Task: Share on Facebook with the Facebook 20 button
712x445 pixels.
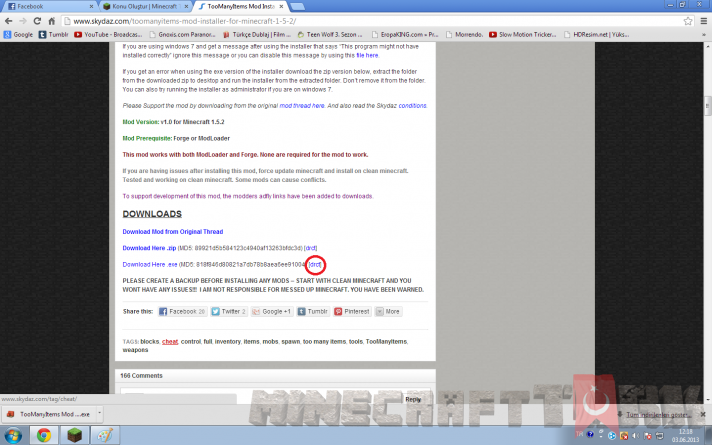Action: click(x=182, y=312)
